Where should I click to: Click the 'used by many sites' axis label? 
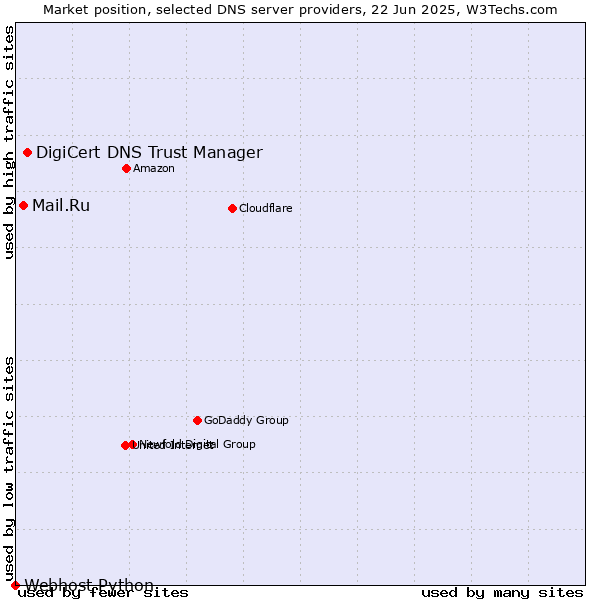coord(502,593)
